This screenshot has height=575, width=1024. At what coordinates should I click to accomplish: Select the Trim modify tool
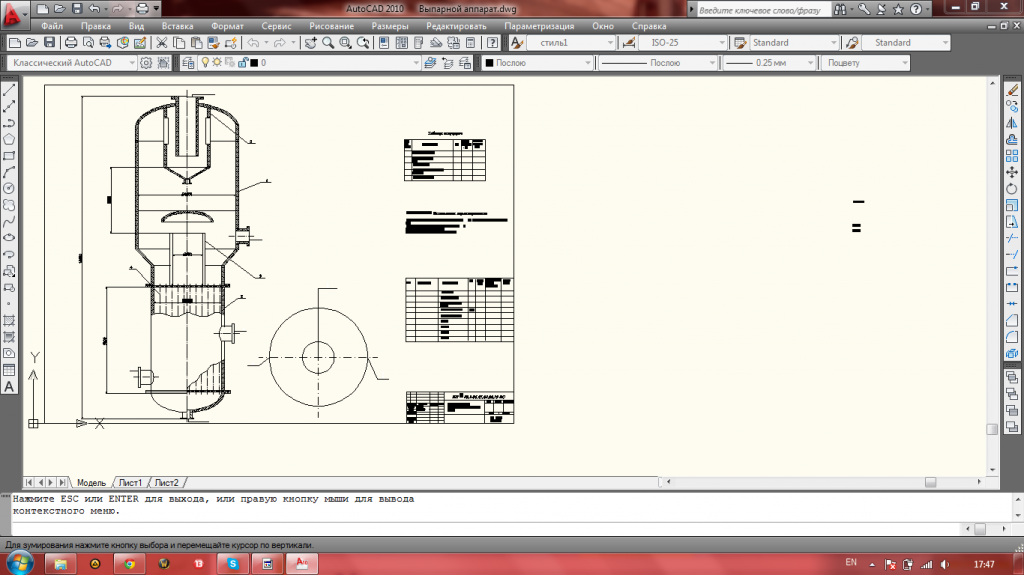tap(1012, 238)
